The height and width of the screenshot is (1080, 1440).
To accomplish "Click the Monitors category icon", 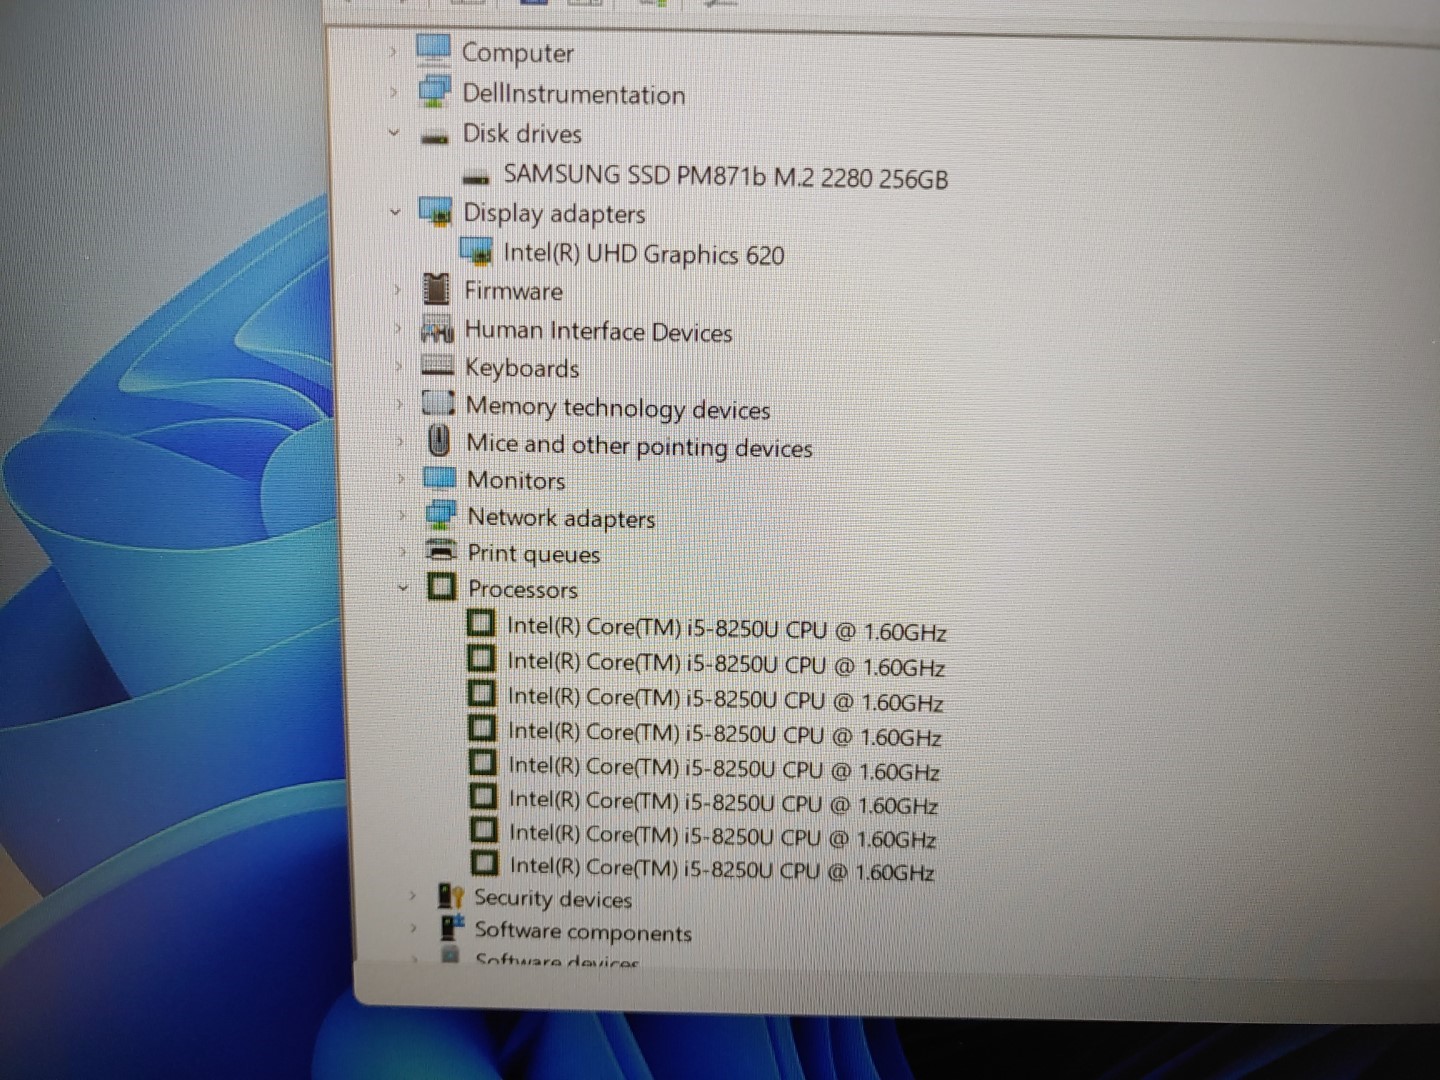I will 440,478.
